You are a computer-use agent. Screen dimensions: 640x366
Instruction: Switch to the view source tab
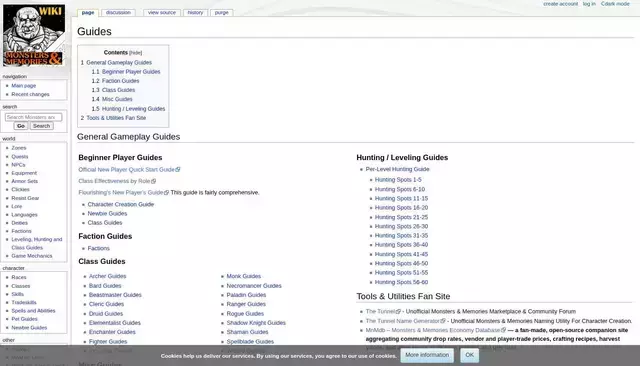(162, 13)
